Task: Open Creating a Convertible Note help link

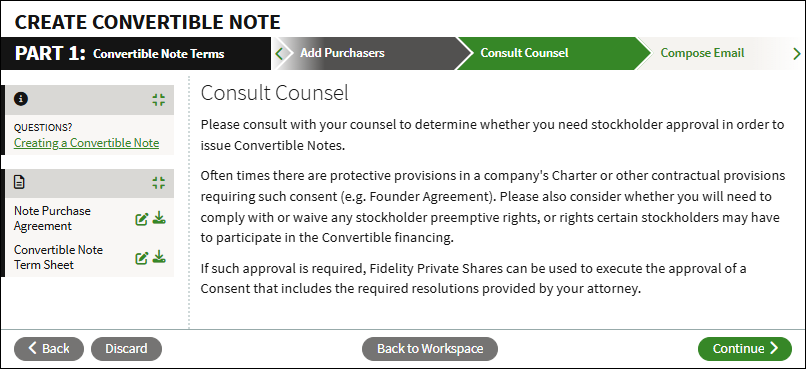Action: pyautogui.click(x=86, y=143)
